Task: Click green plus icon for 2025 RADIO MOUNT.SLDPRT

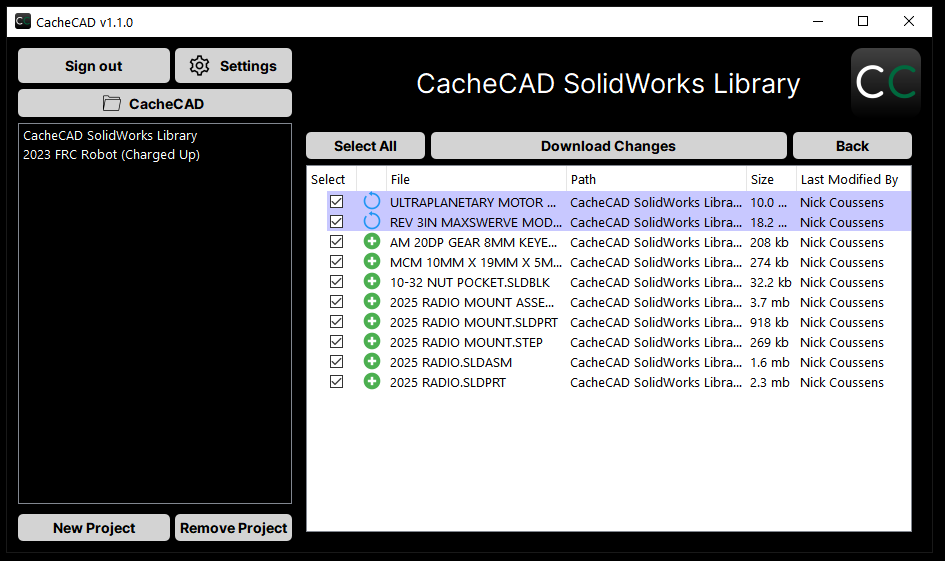Action: click(x=372, y=321)
